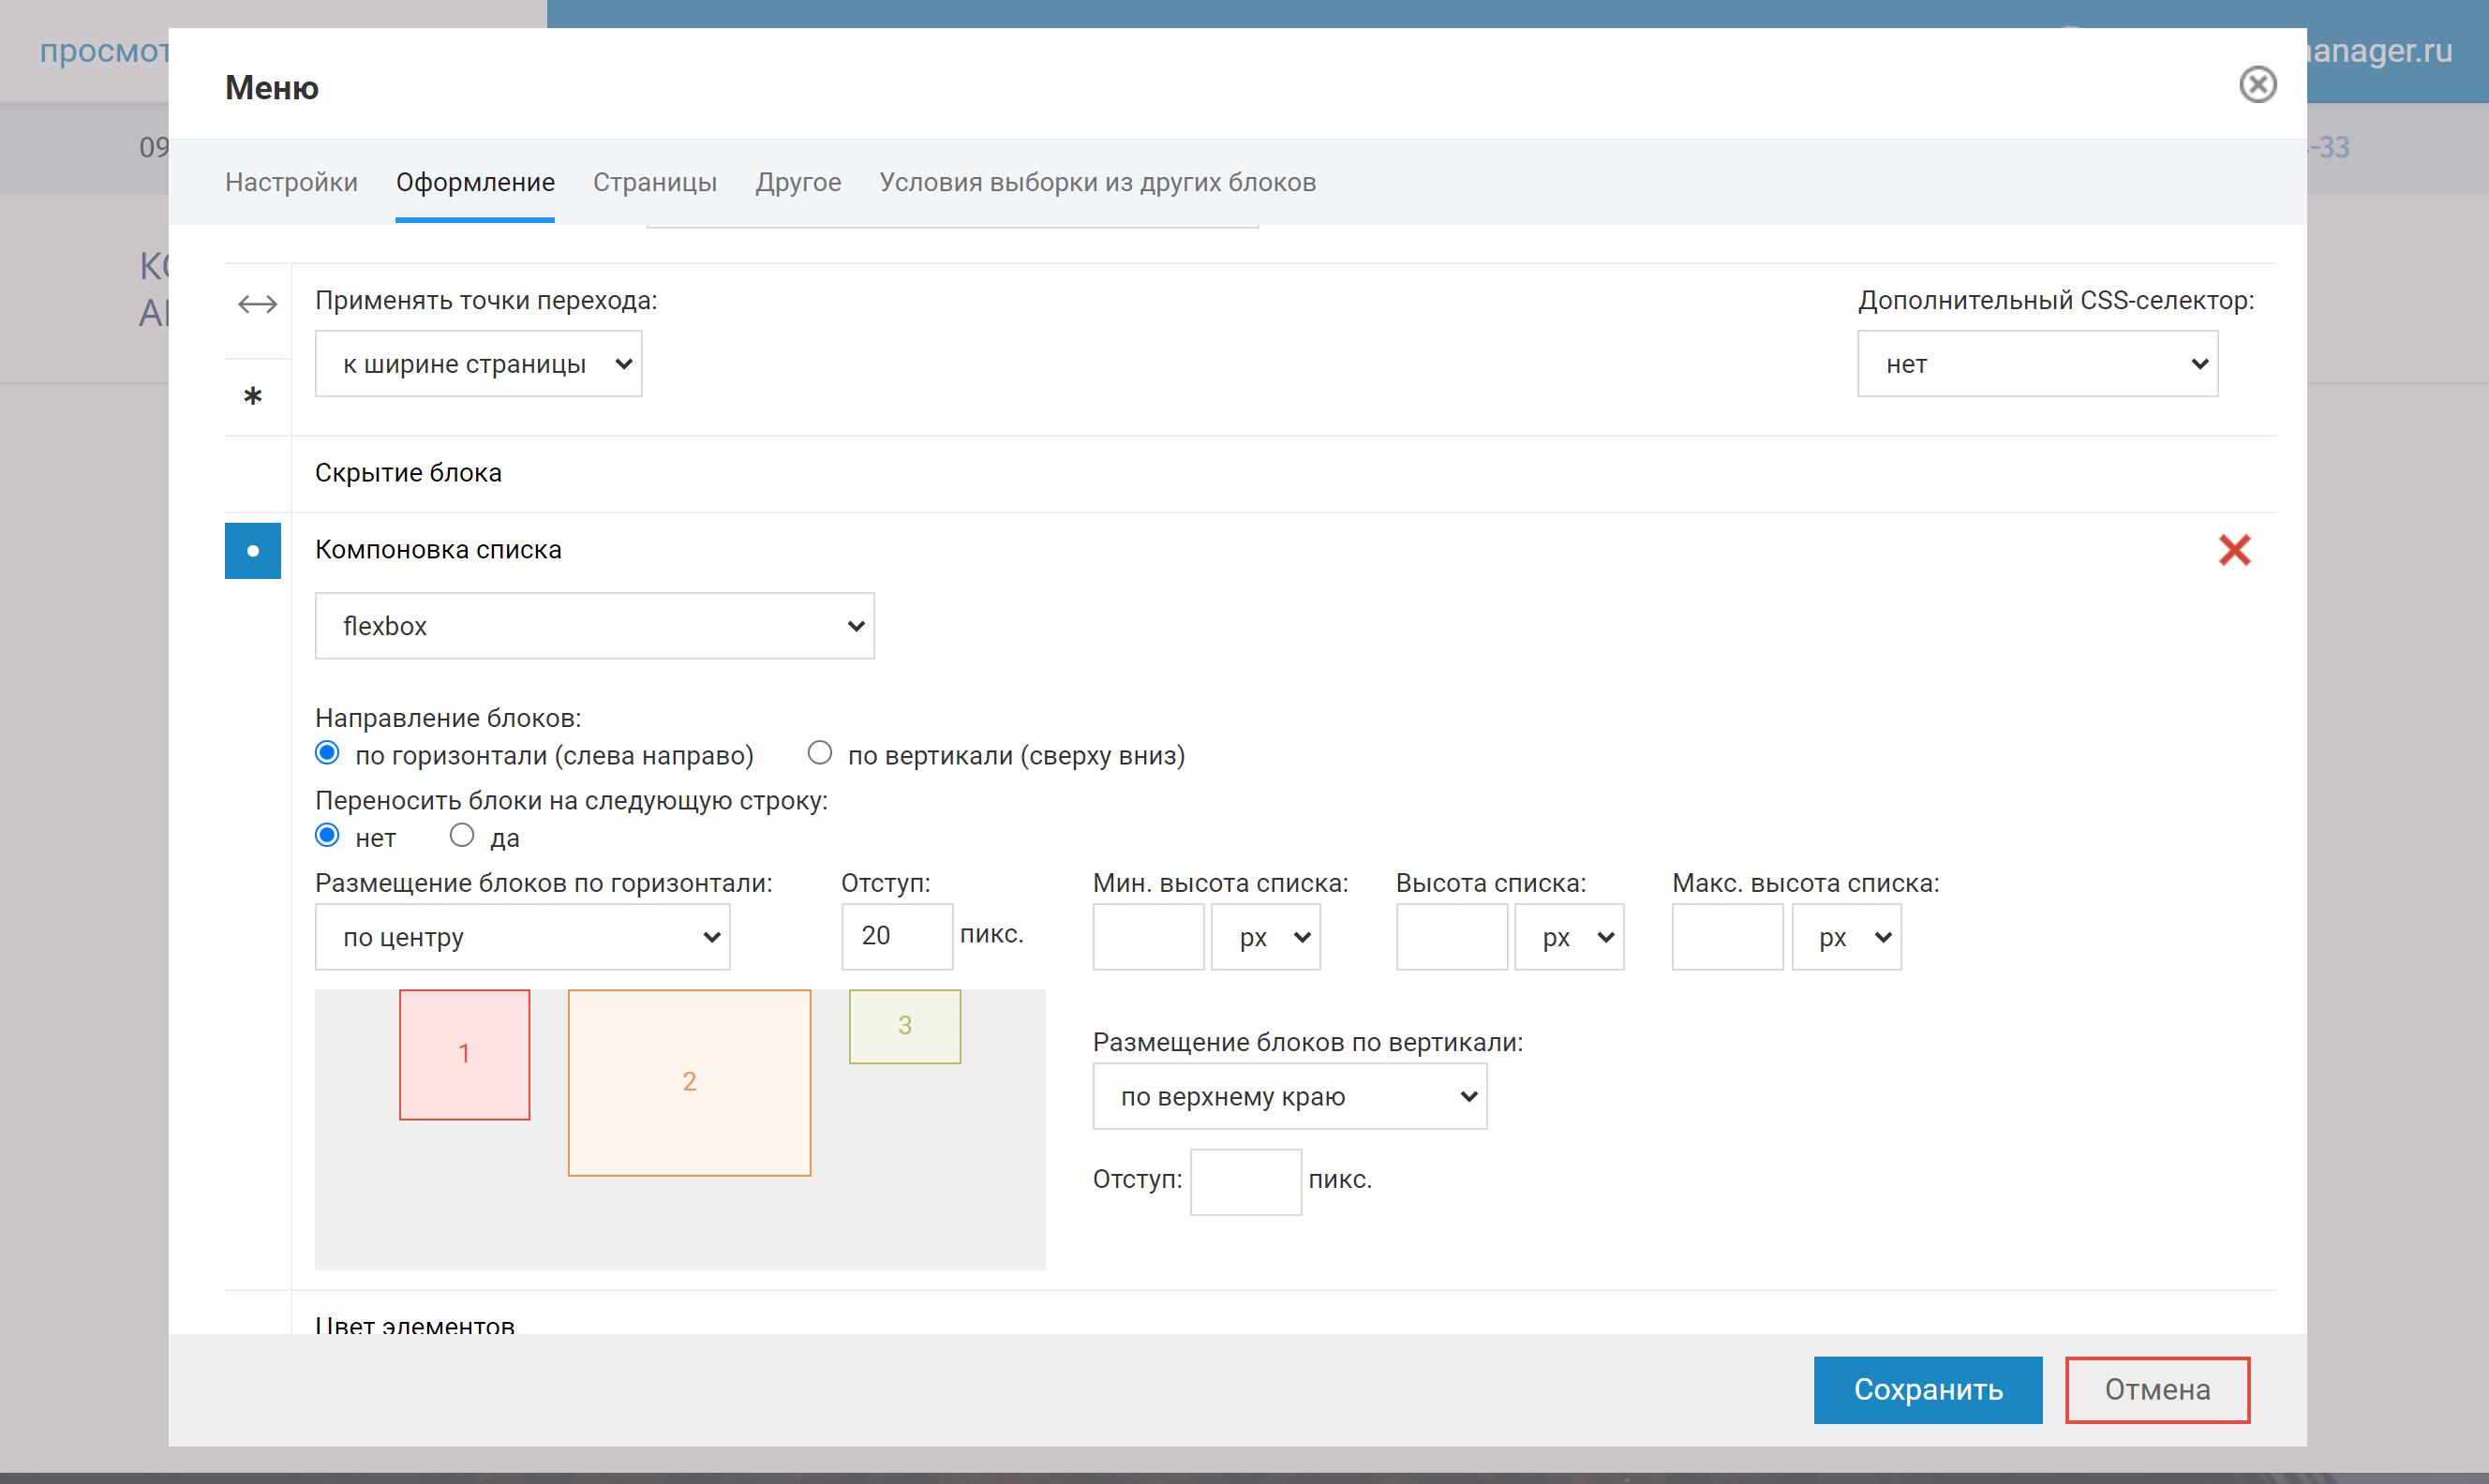The height and width of the screenshot is (1484, 2489).
Task: Open the flexbox layout dropdown
Action: (594, 626)
